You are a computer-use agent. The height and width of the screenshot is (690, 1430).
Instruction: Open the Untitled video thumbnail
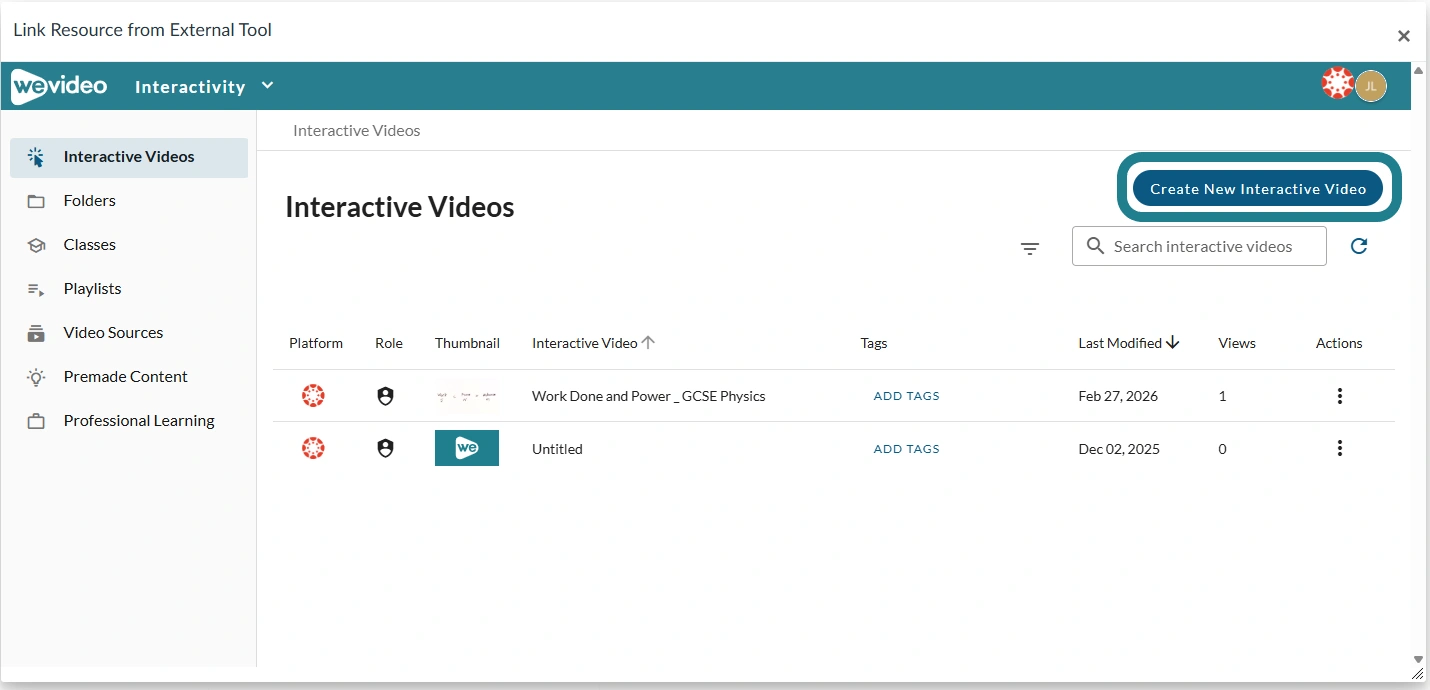(x=467, y=448)
